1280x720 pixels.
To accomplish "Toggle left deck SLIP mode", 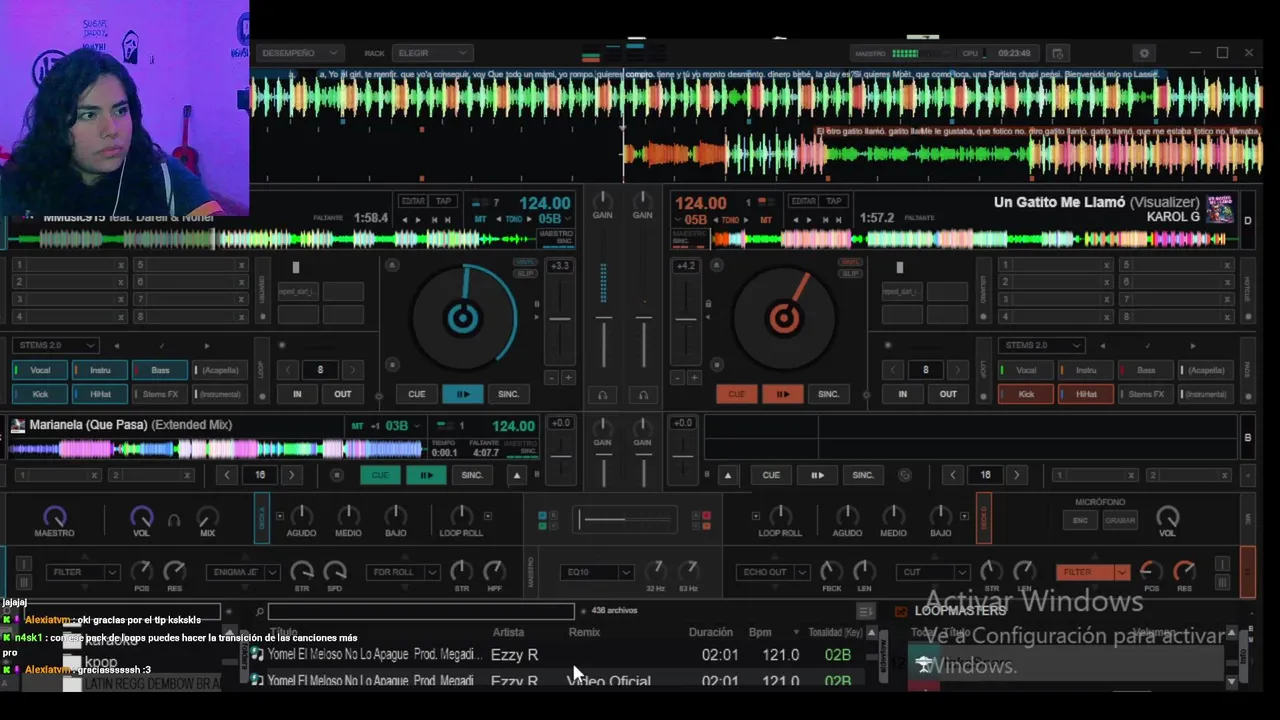I will click(x=524, y=273).
